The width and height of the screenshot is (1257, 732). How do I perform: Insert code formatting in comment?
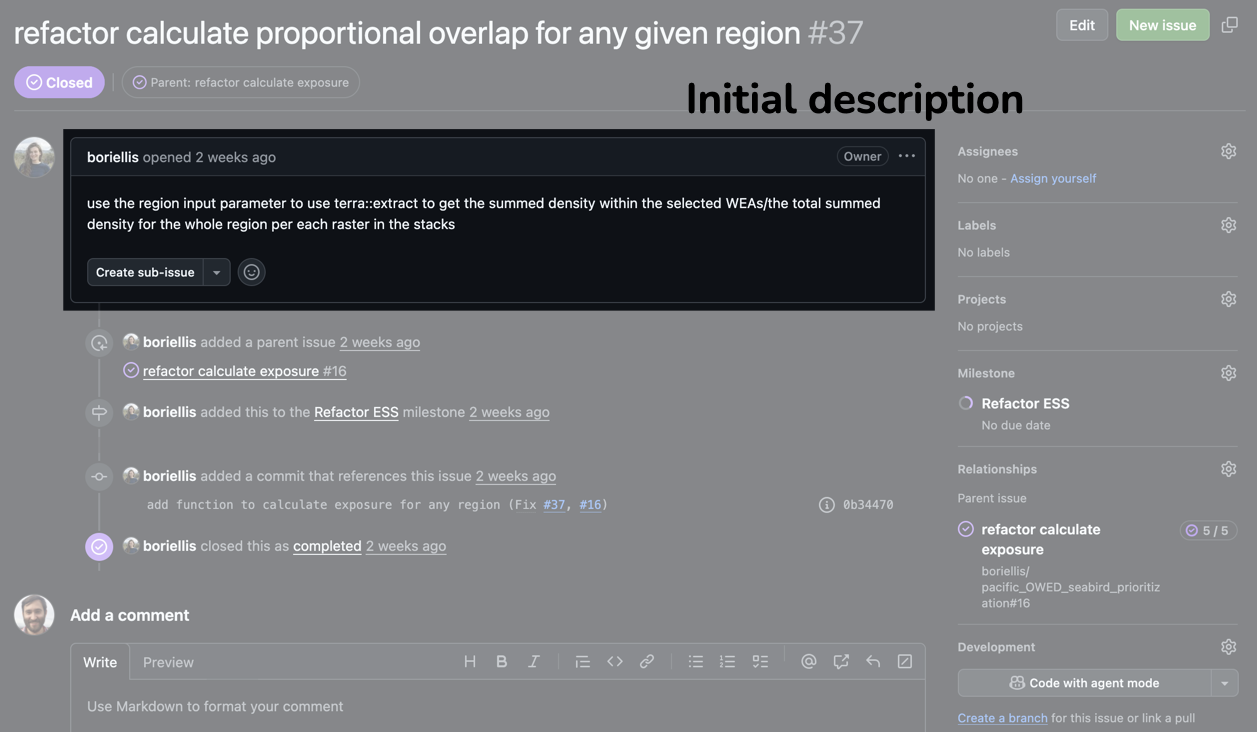tap(614, 662)
